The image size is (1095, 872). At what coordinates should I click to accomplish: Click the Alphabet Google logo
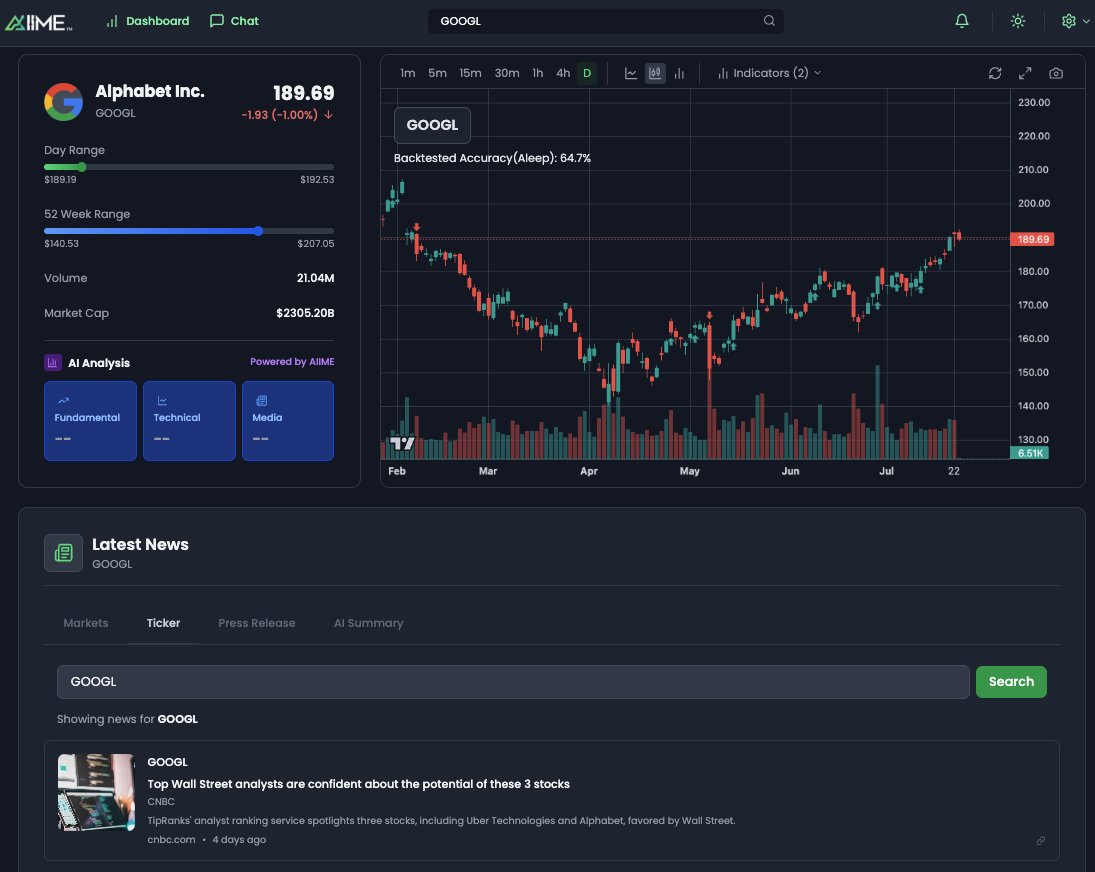pos(64,102)
